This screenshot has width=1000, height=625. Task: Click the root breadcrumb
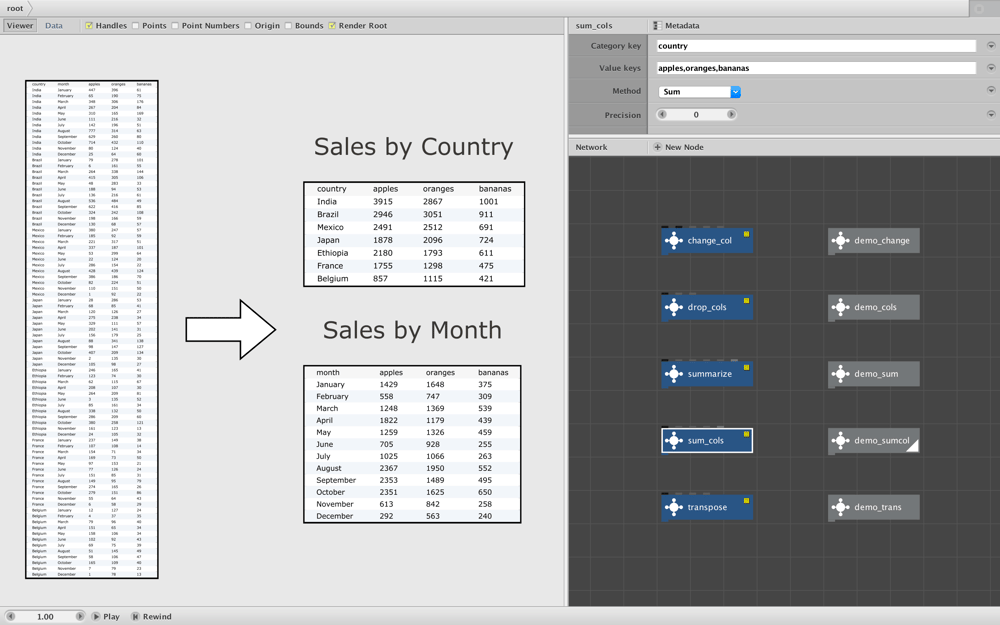(15, 8)
